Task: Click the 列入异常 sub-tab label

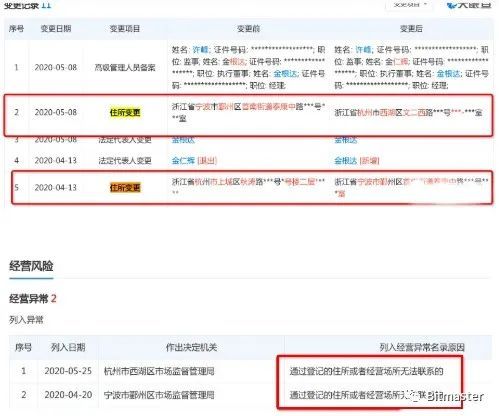Action: click(x=26, y=320)
